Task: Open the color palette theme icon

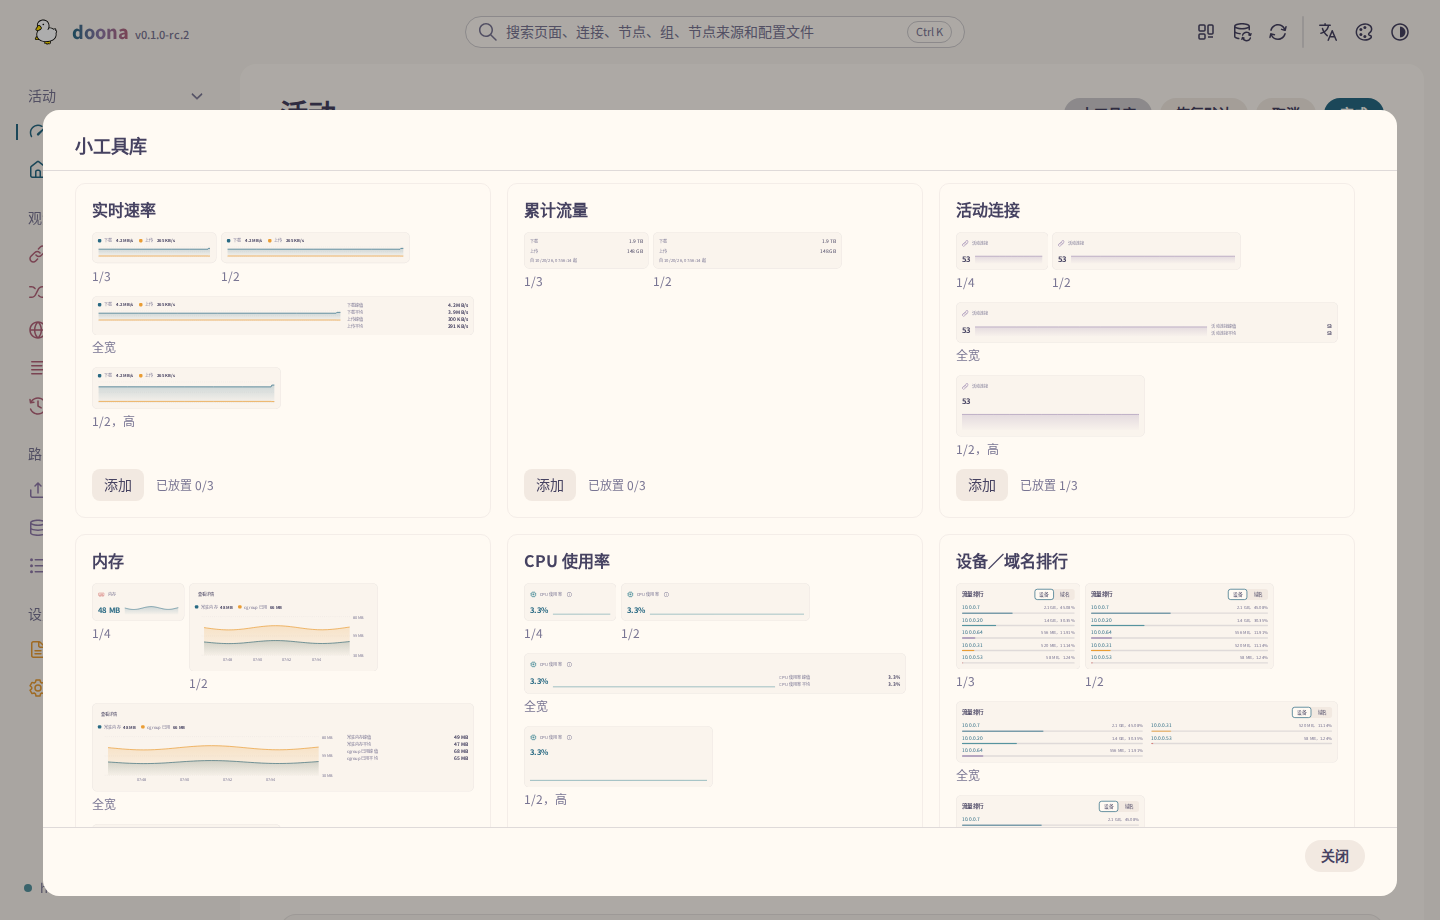Action: click(x=1364, y=32)
